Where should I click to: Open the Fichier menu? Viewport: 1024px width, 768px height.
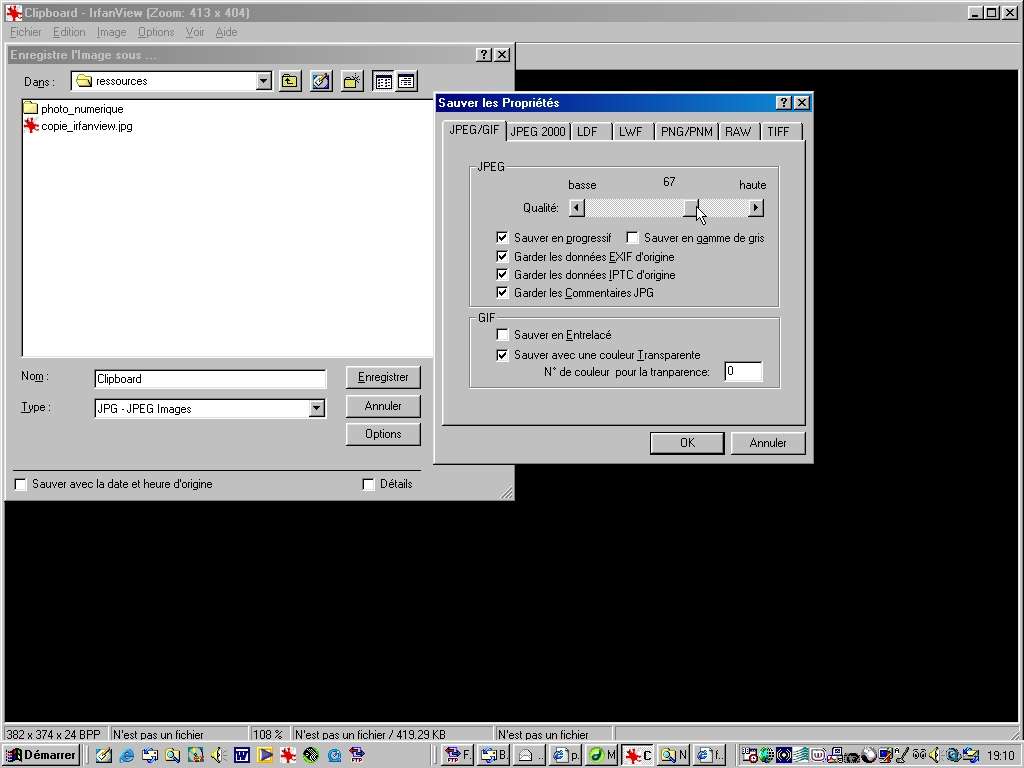tap(25, 32)
